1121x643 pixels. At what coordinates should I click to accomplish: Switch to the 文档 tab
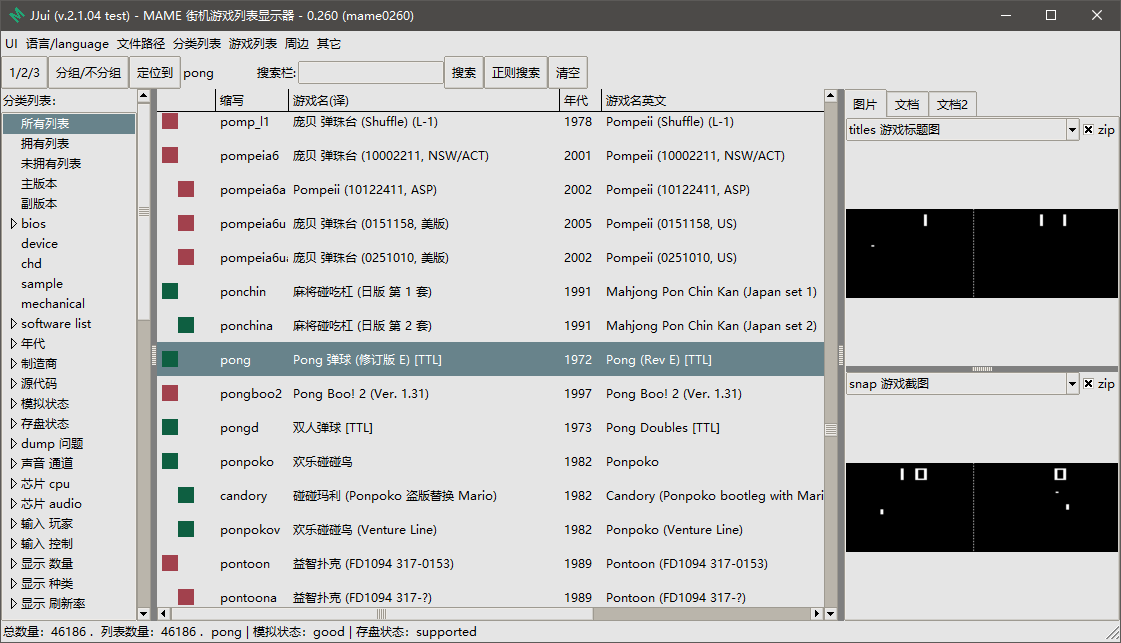pyautogui.click(x=907, y=105)
